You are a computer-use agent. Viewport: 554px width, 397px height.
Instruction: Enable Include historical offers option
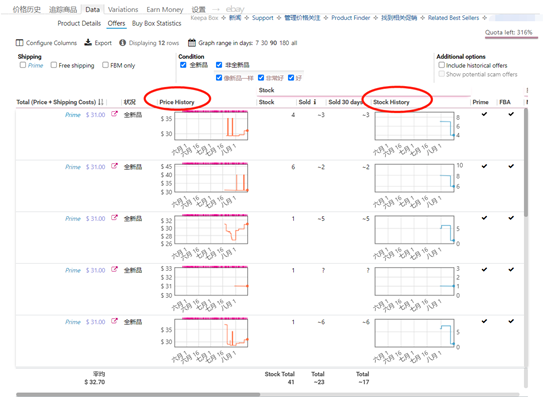pyautogui.click(x=442, y=65)
